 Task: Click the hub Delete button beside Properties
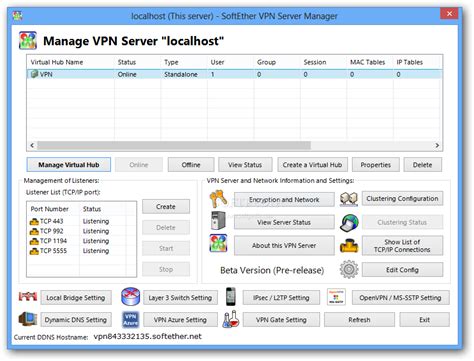pyautogui.click(x=422, y=165)
